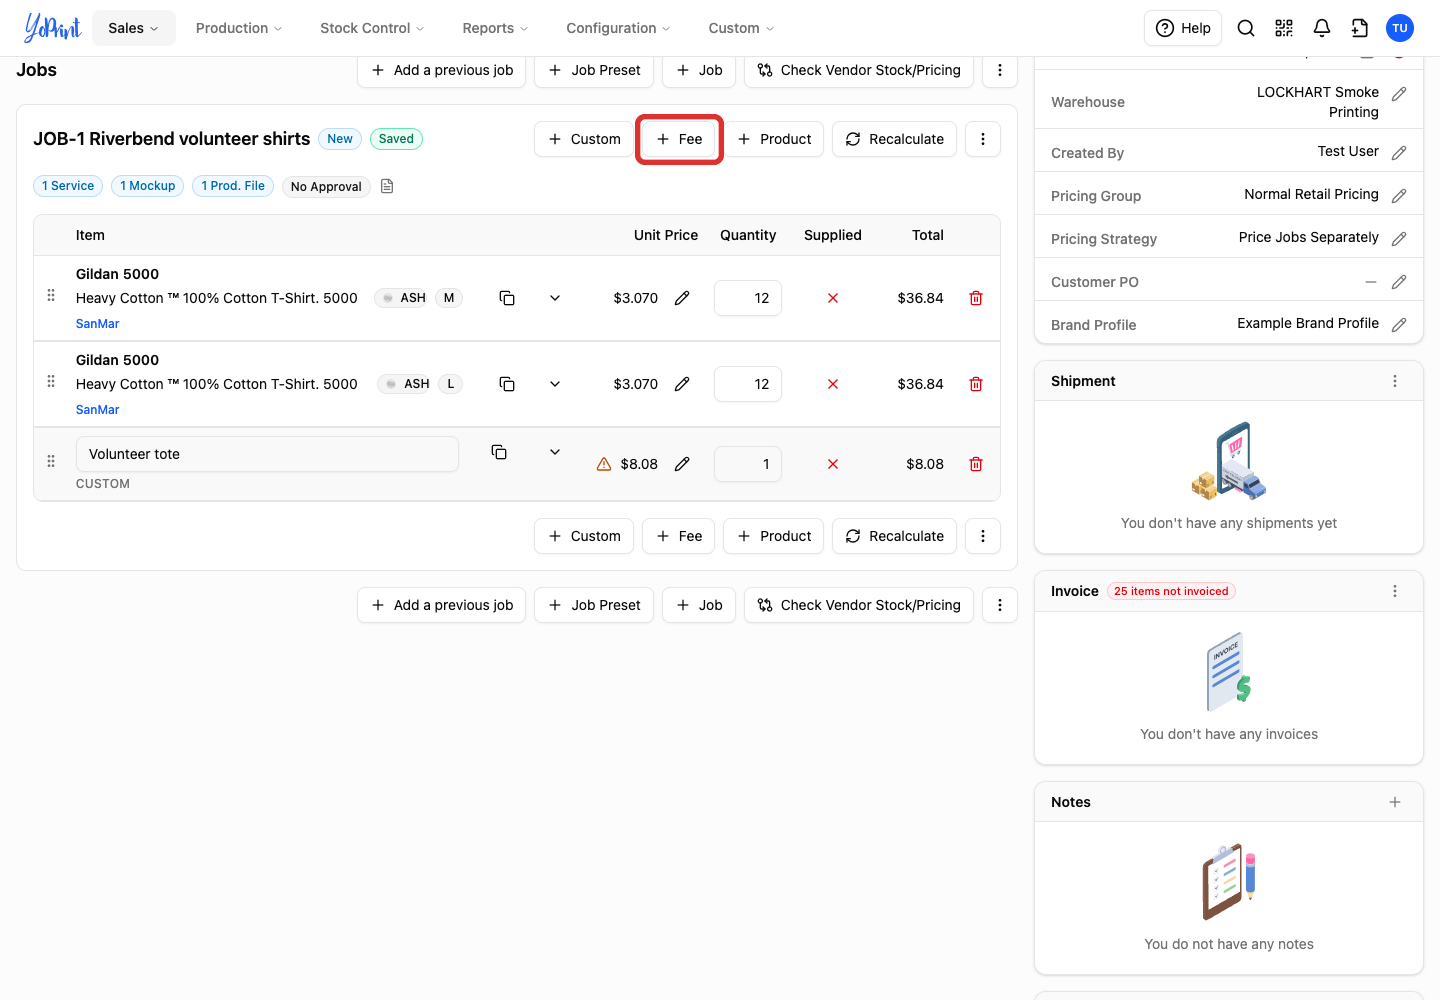Edit the Pricing Strategy pencil icon
The width and height of the screenshot is (1440, 1000).
pos(1399,238)
